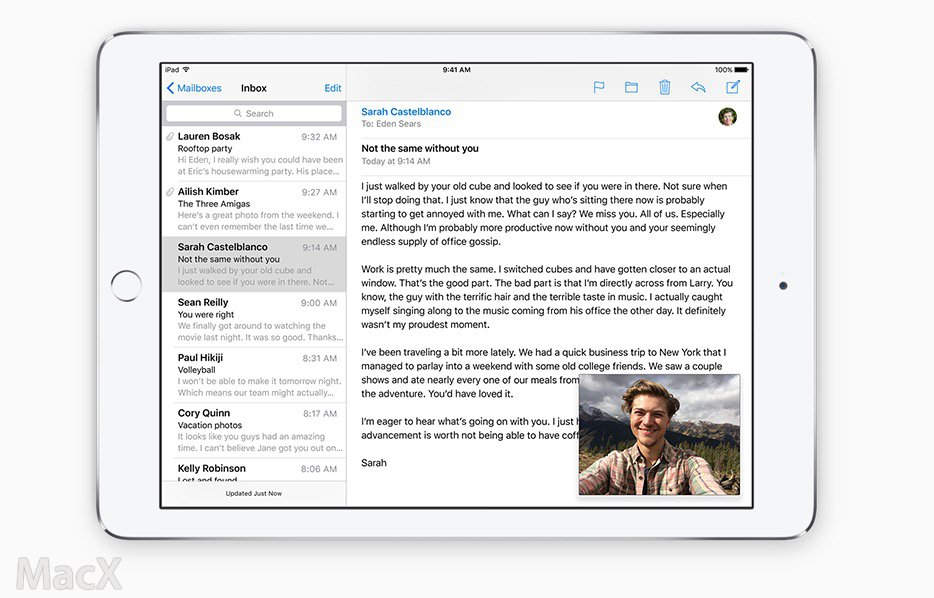The height and width of the screenshot is (598, 934).
Task: Delete message with the trash icon
Action: pos(665,88)
